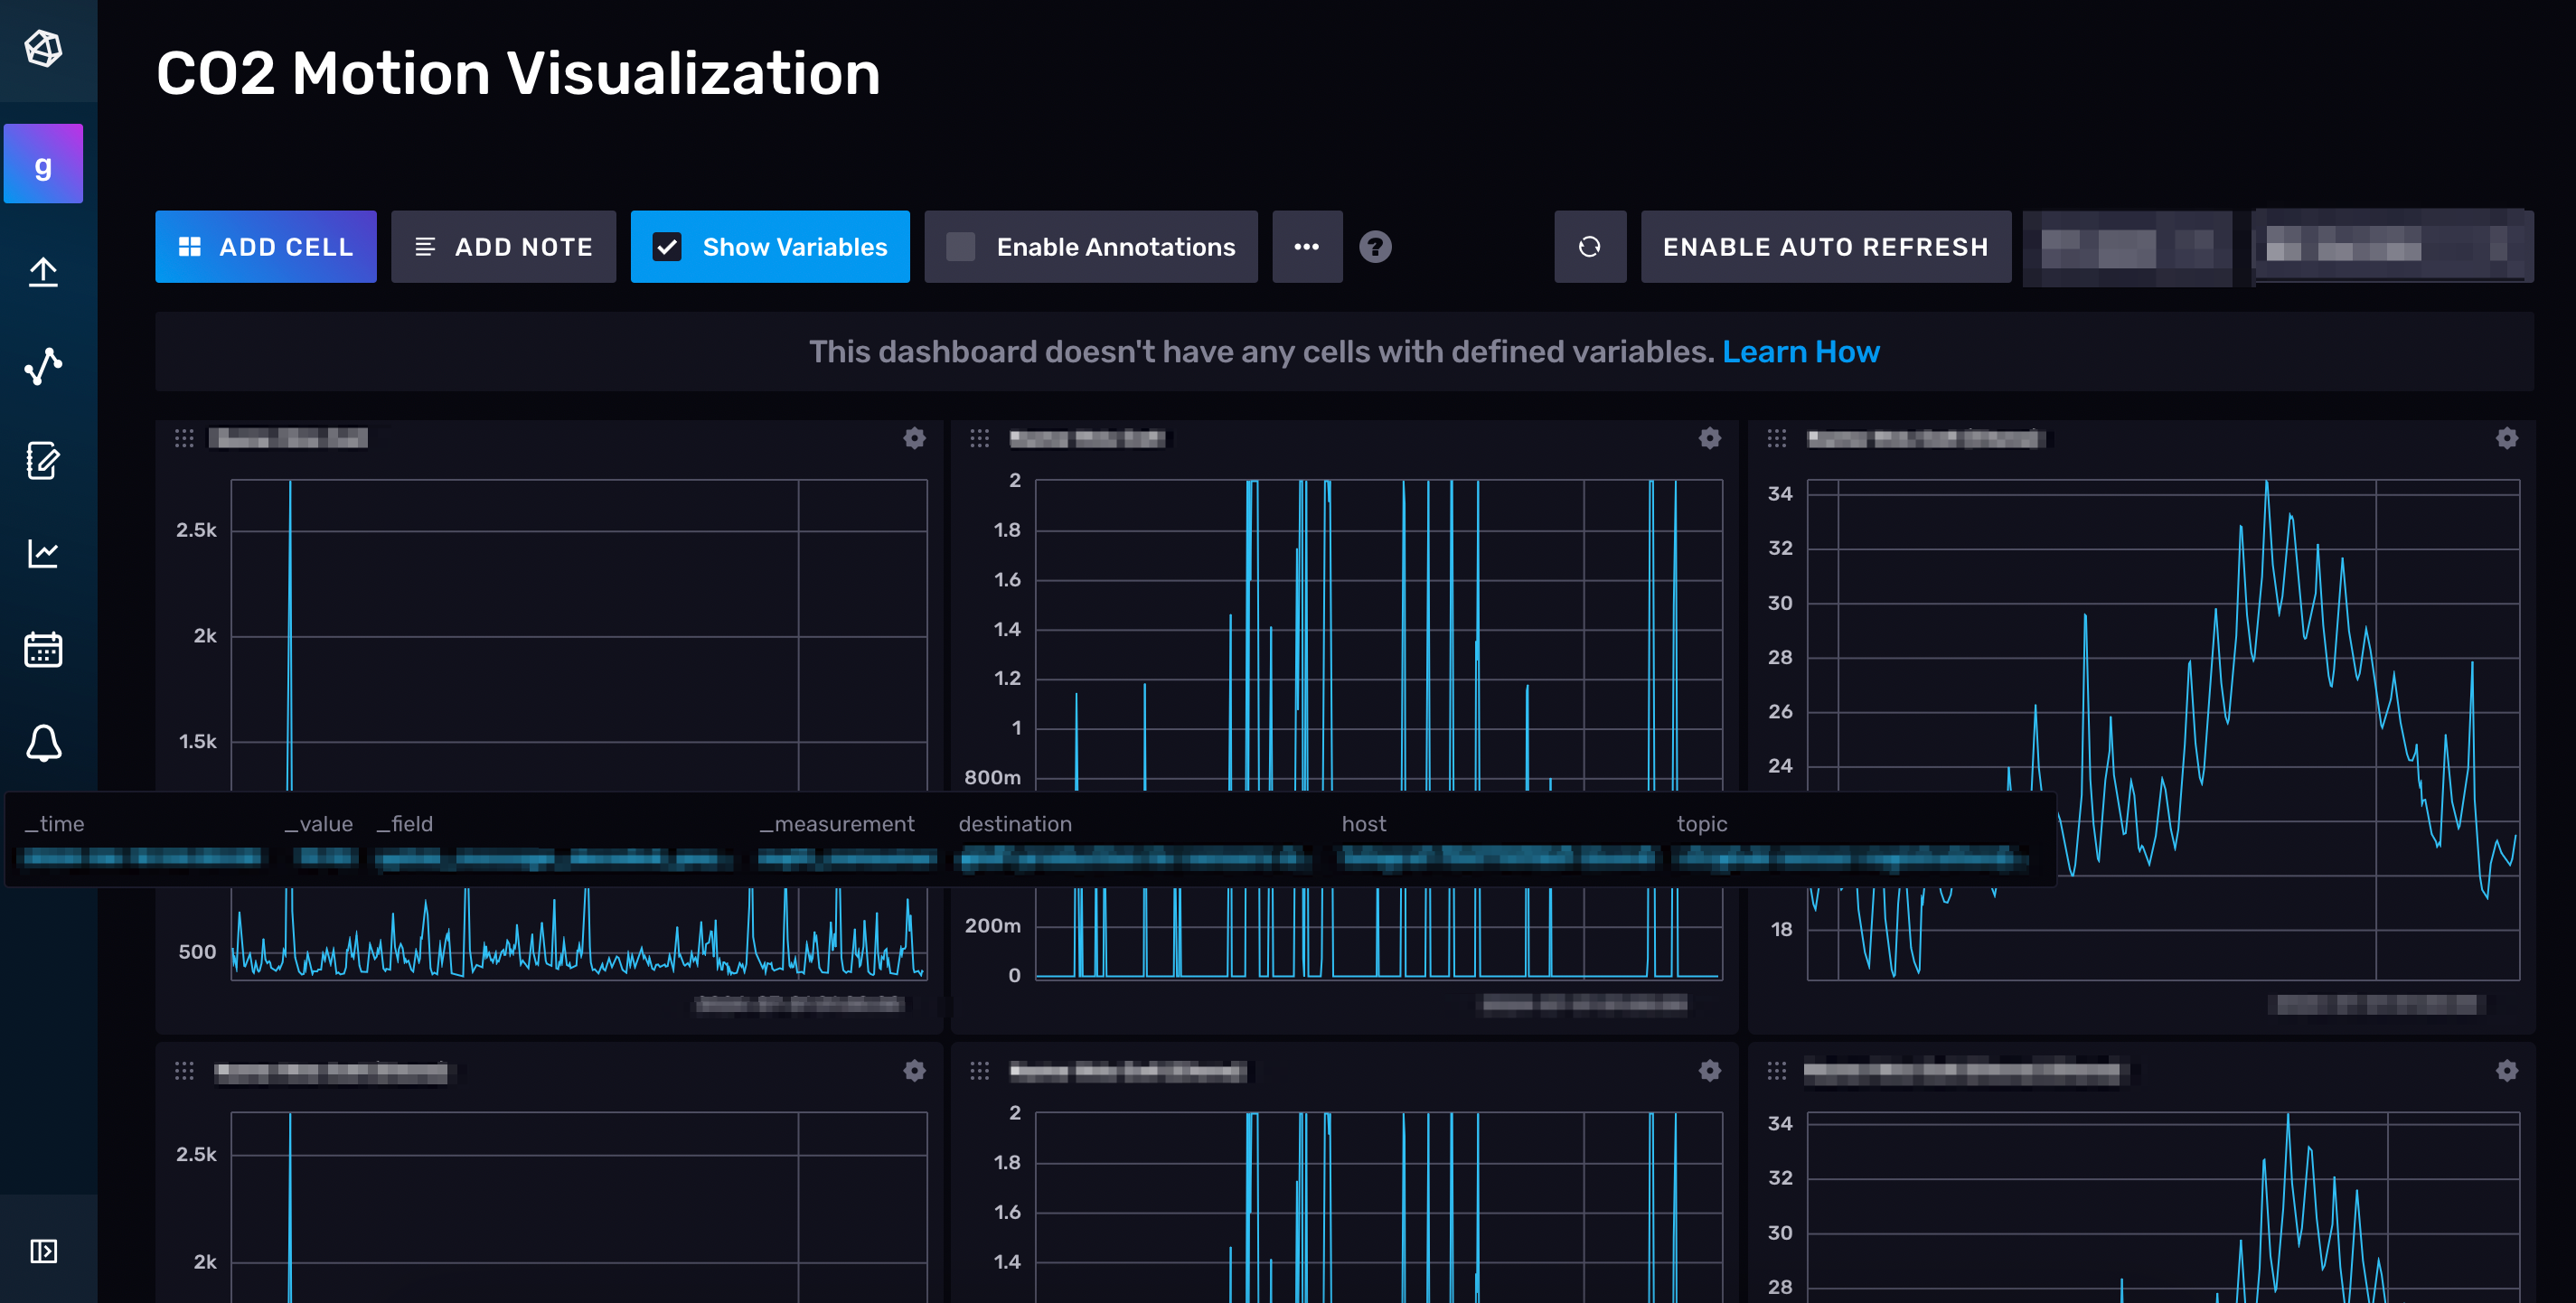Viewport: 2576px width, 1303px height.
Task: Collapse the sidebar with the bottom toggle icon
Action: coord(44,1251)
